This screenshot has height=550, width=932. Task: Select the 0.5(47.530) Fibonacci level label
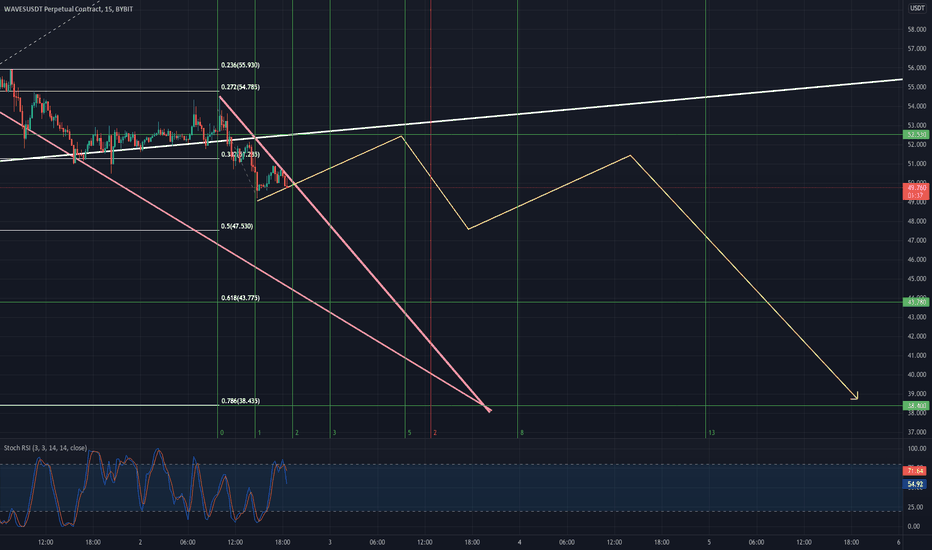coord(237,227)
